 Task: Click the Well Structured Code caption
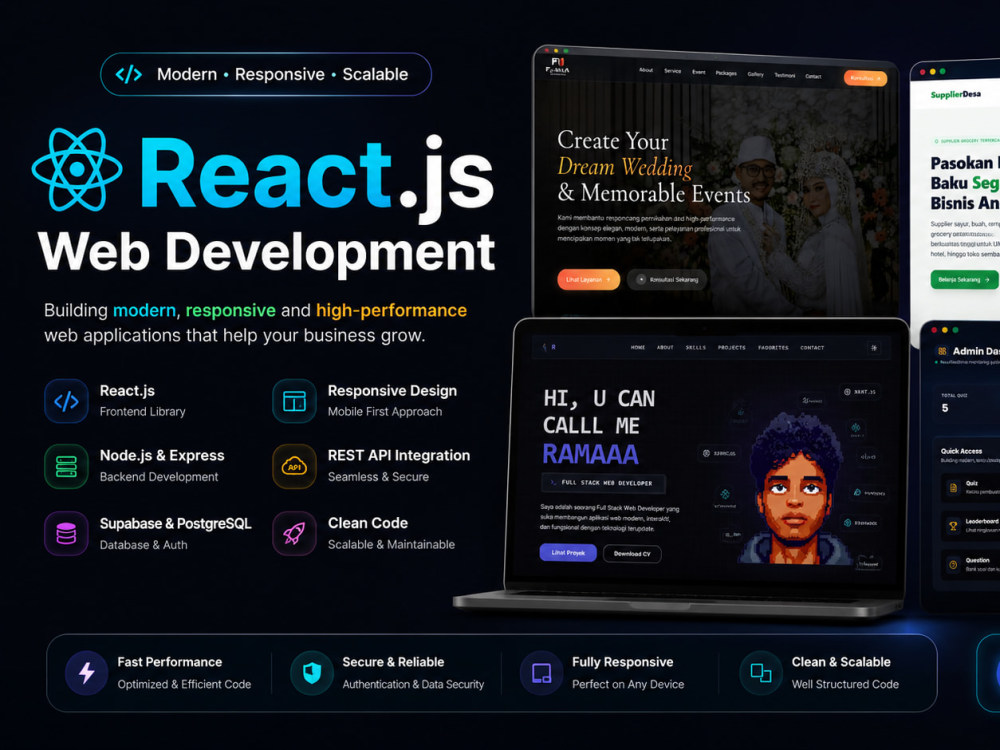(x=845, y=684)
